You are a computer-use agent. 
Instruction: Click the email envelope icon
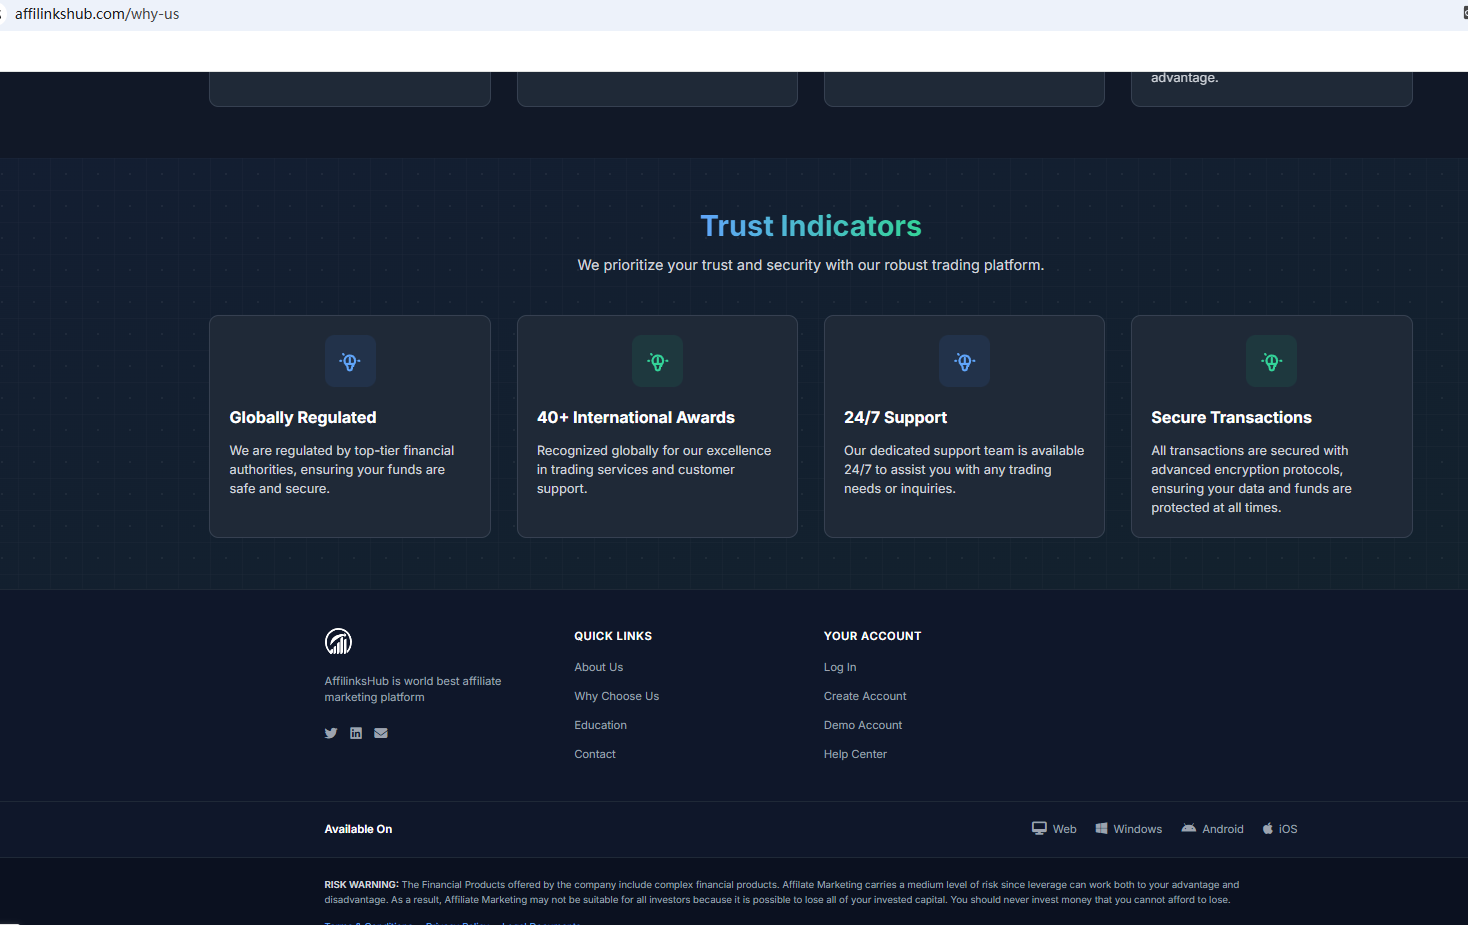coord(381,733)
